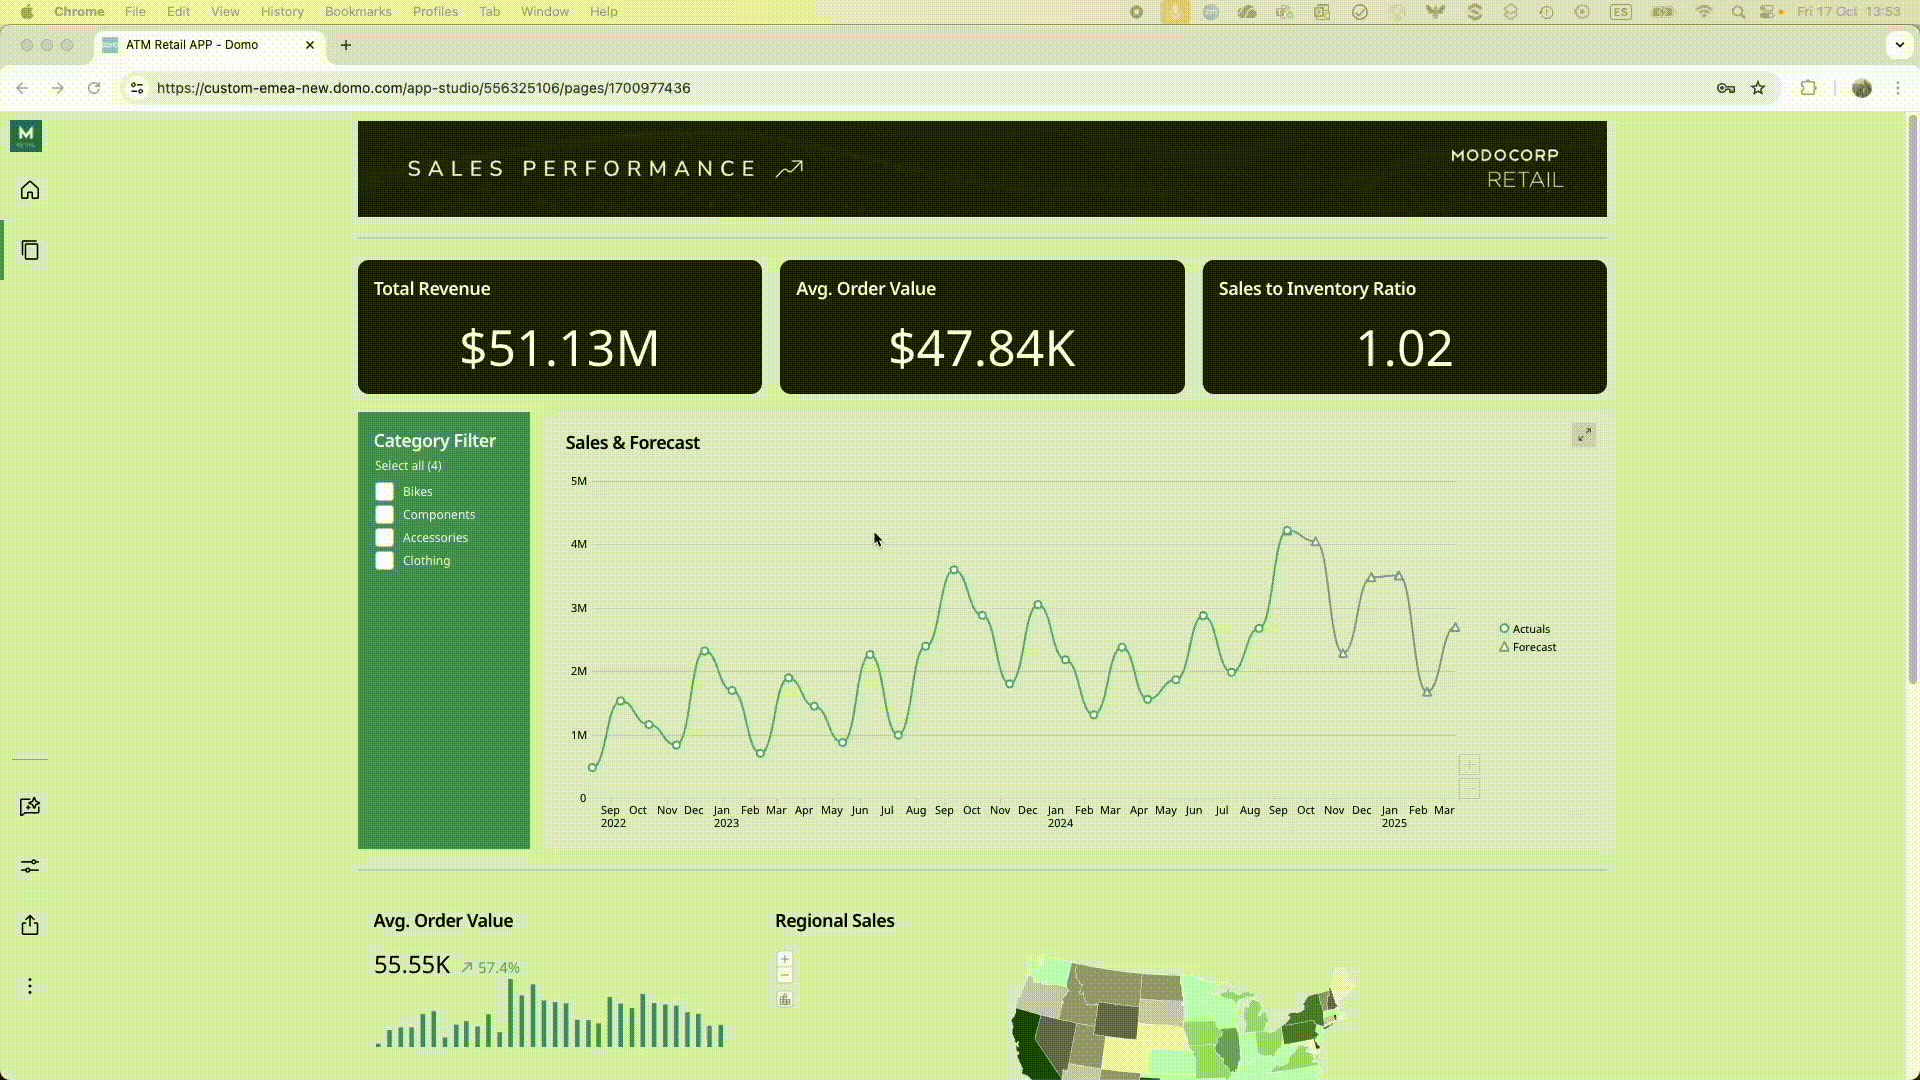Click the ModoCorp Retail M logo

26,136
